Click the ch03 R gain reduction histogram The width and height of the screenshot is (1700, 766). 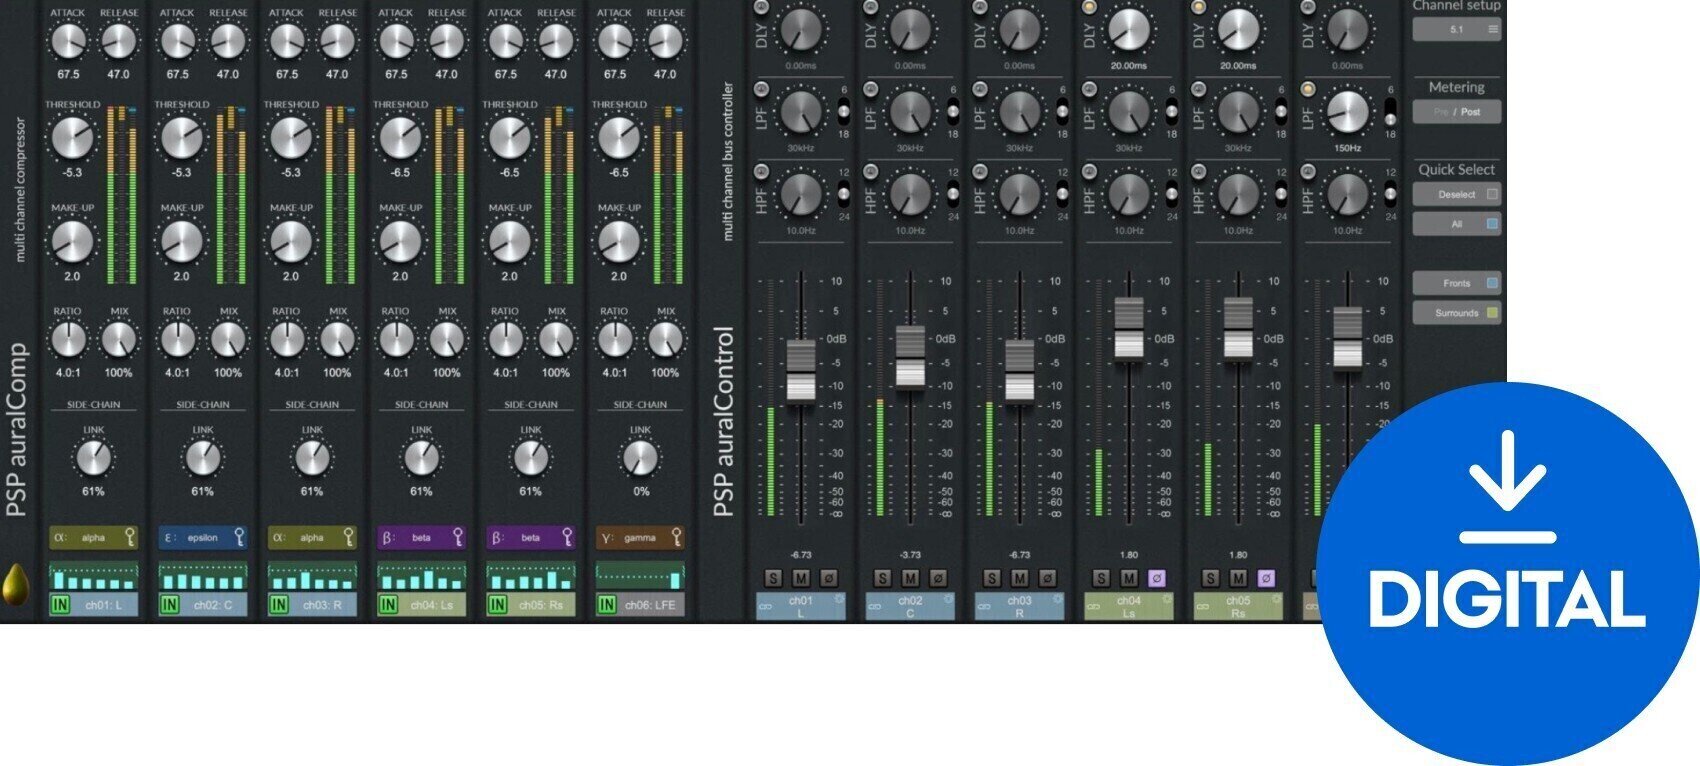[312, 576]
